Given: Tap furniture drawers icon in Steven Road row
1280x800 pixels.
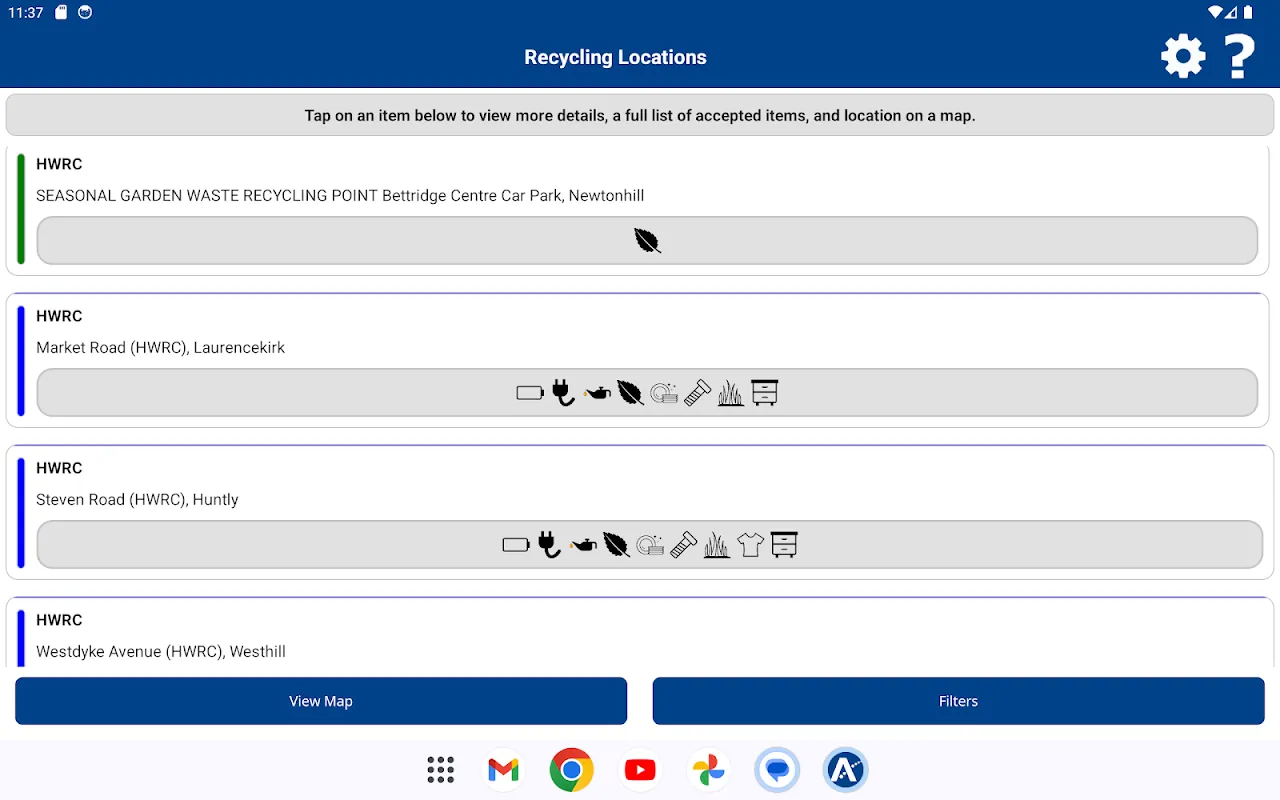Looking at the screenshot, I should pos(784,545).
